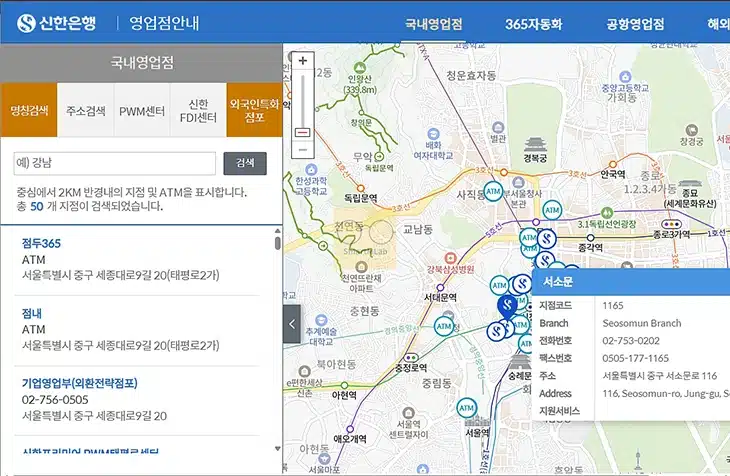Click the 경복궁 palace icon

coord(535,144)
